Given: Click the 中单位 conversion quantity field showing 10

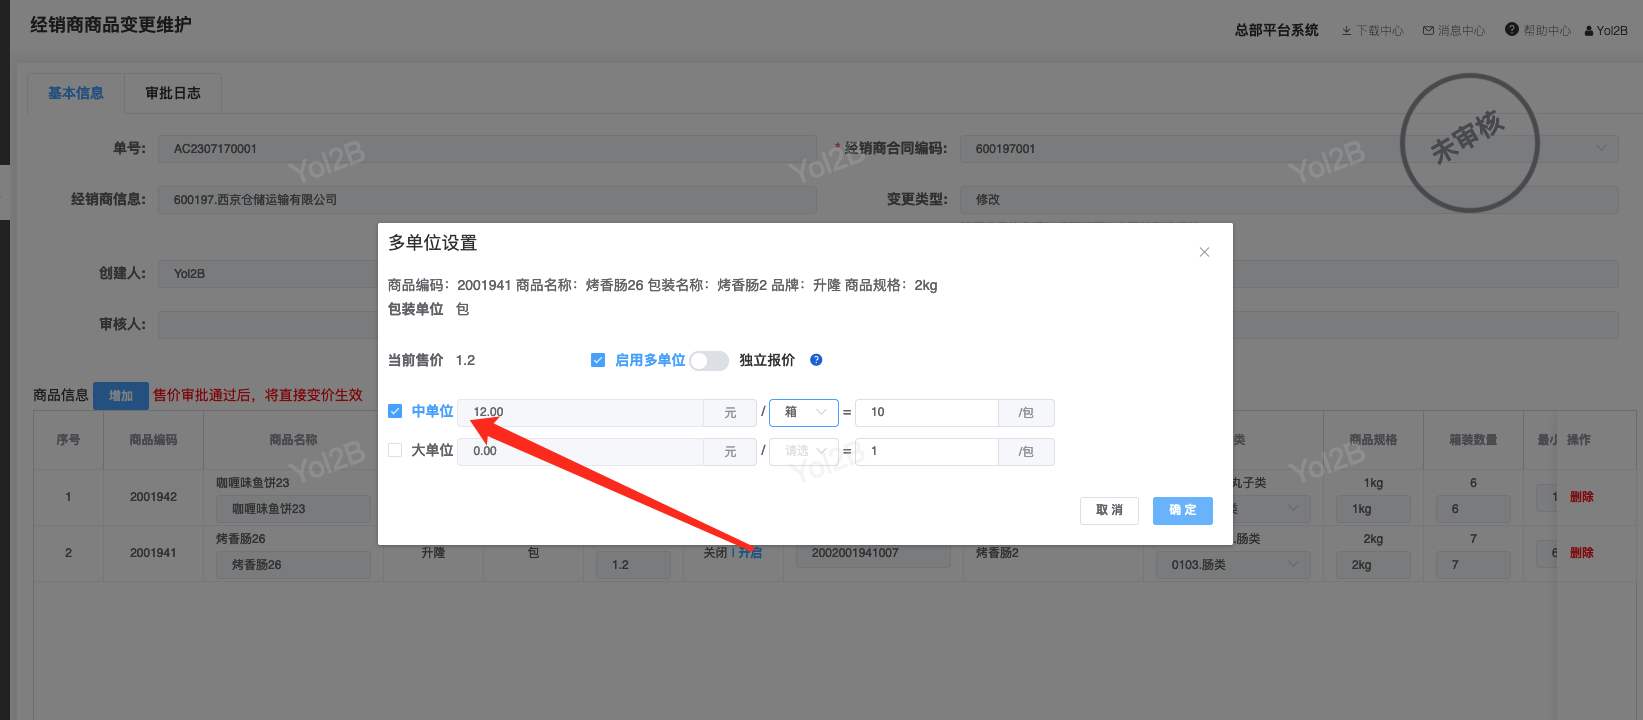Looking at the screenshot, I should (927, 412).
